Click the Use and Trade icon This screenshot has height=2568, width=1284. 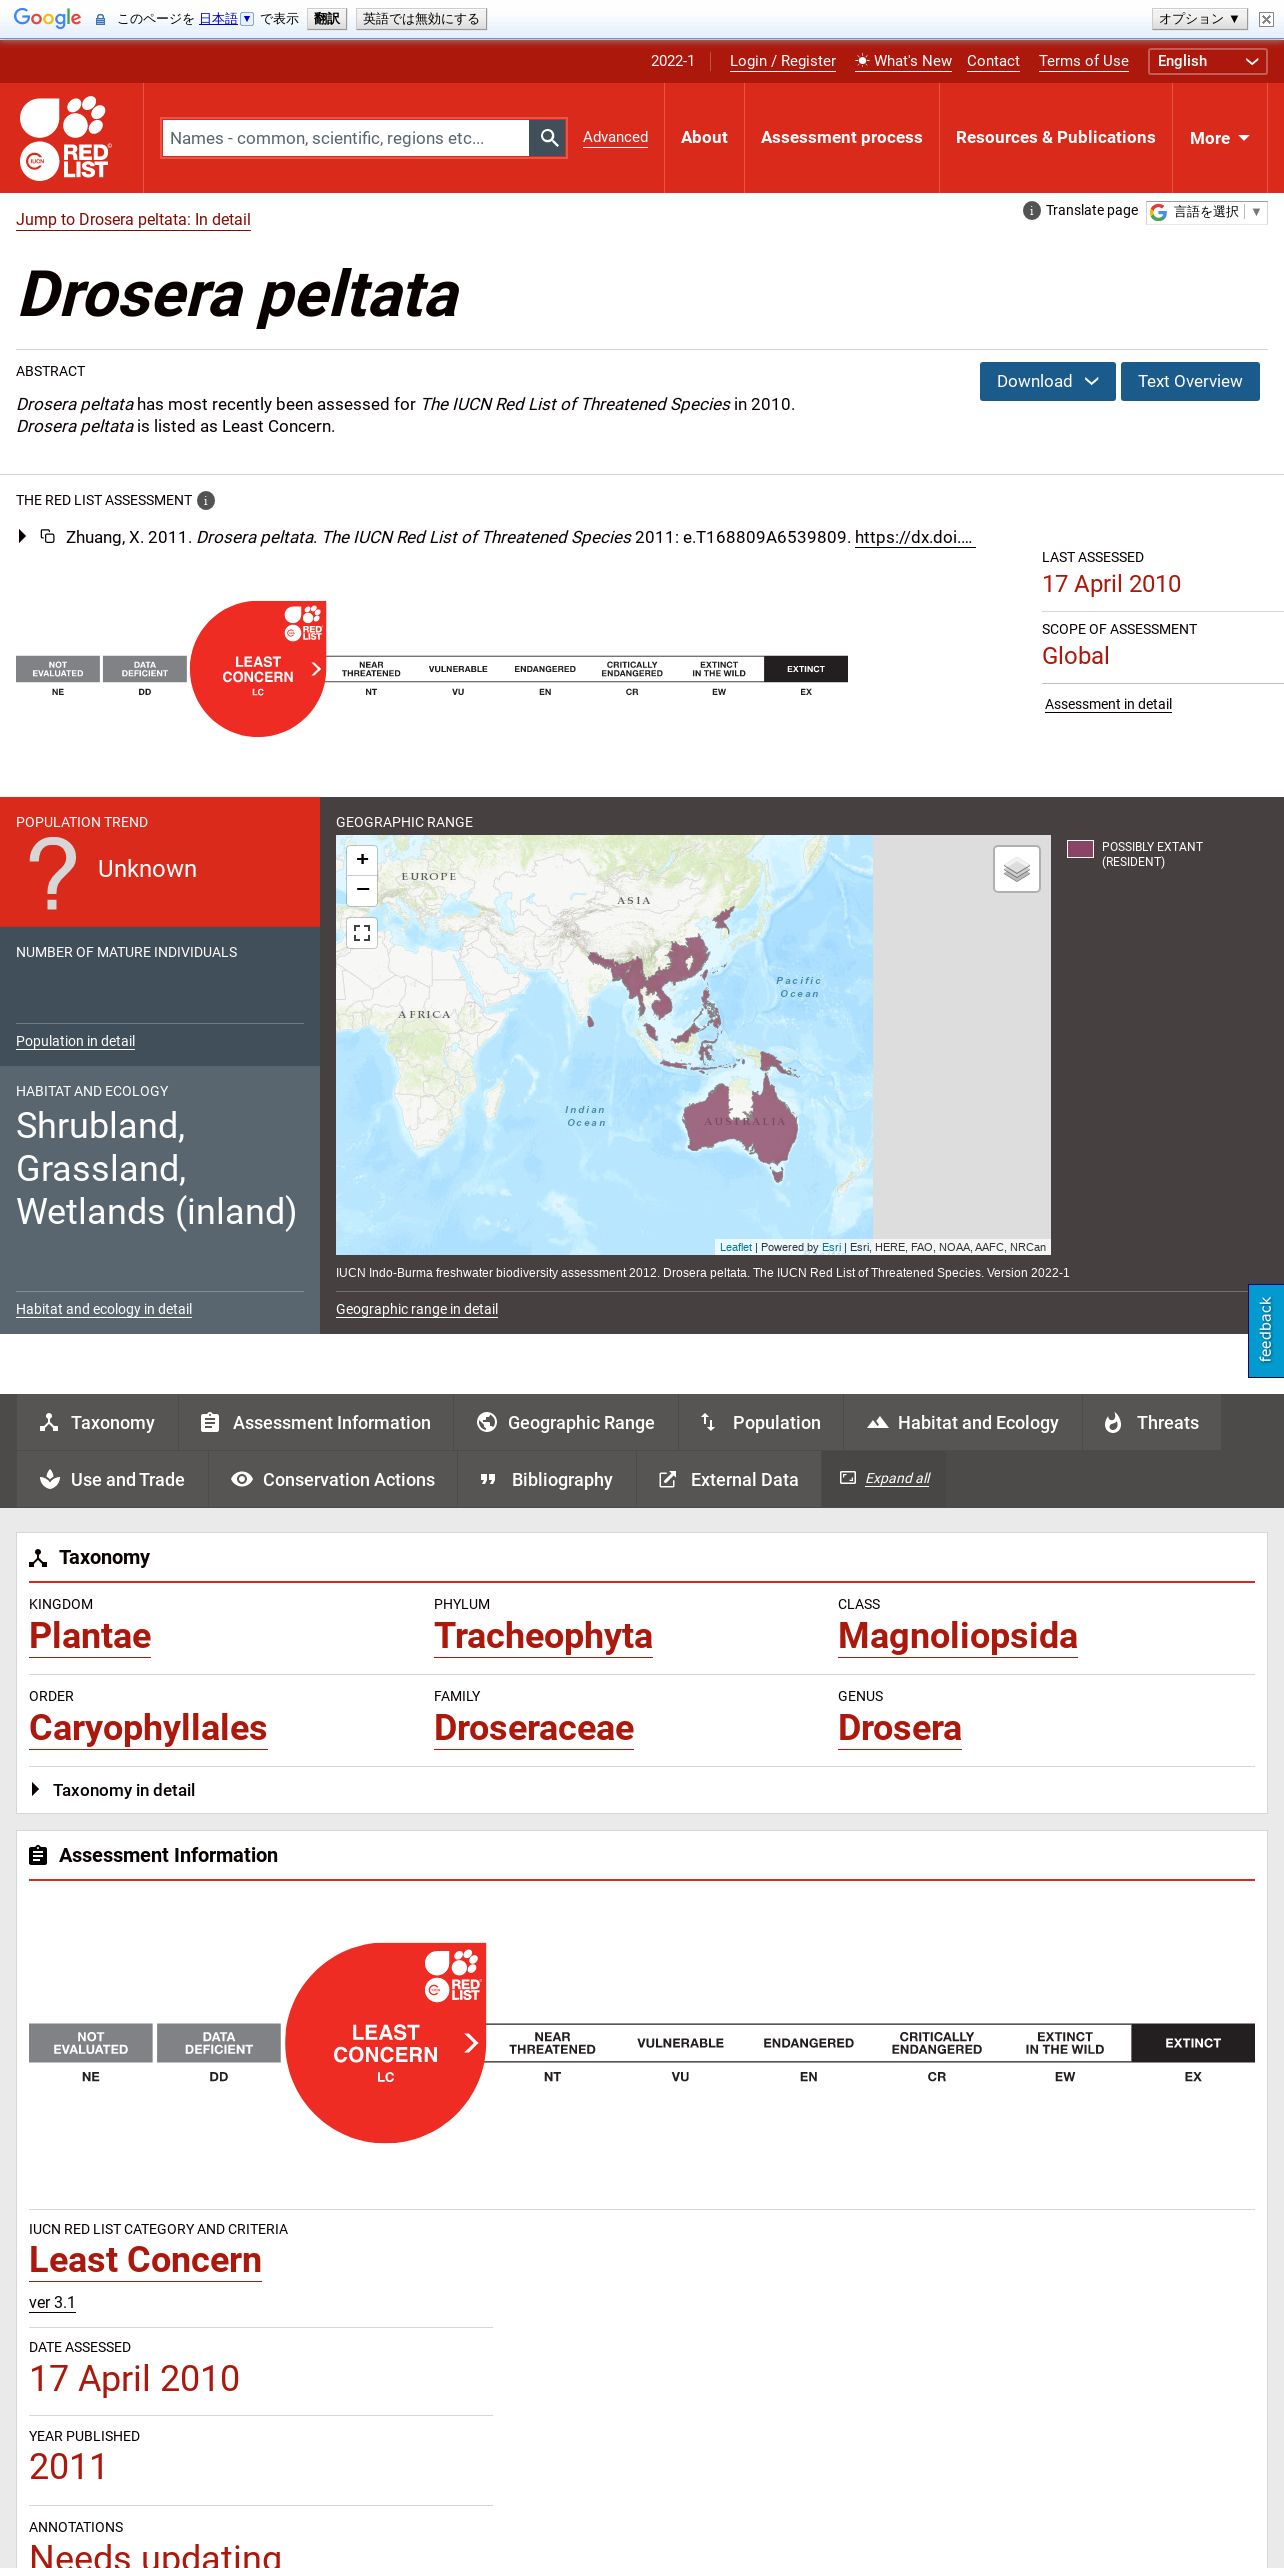(x=50, y=1479)
